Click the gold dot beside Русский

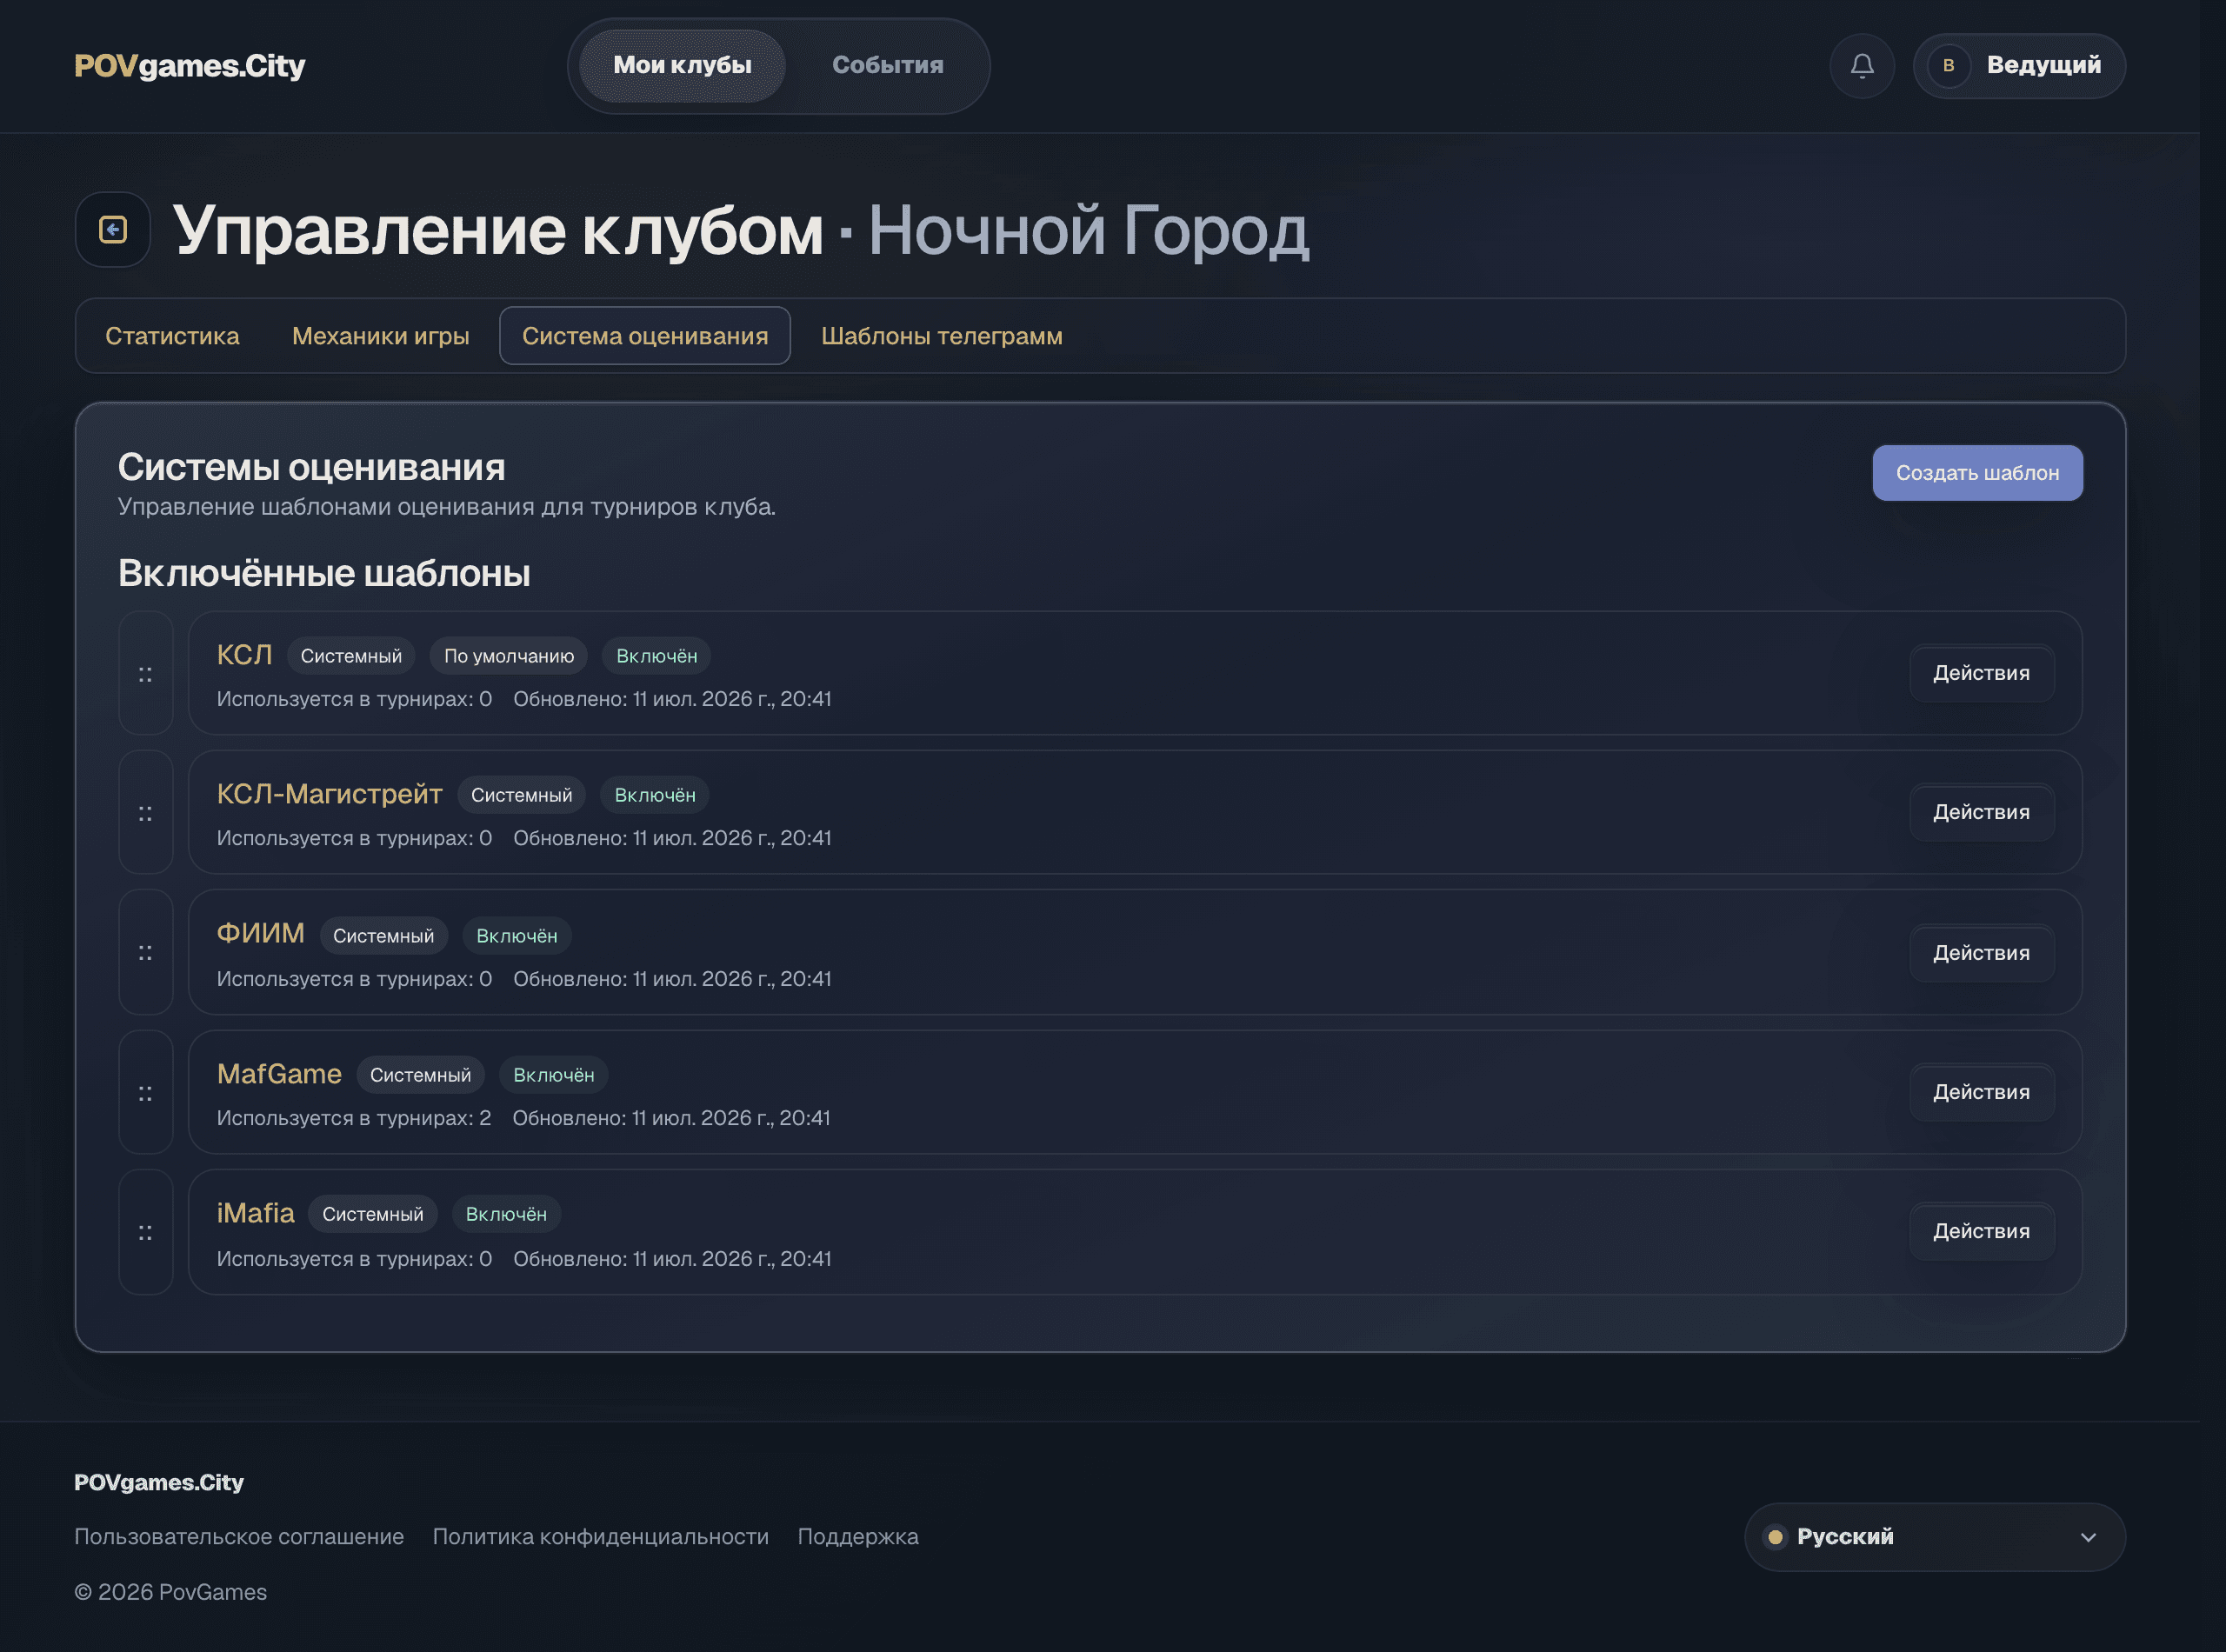pyautogui.click(x=1775, y=1537)
